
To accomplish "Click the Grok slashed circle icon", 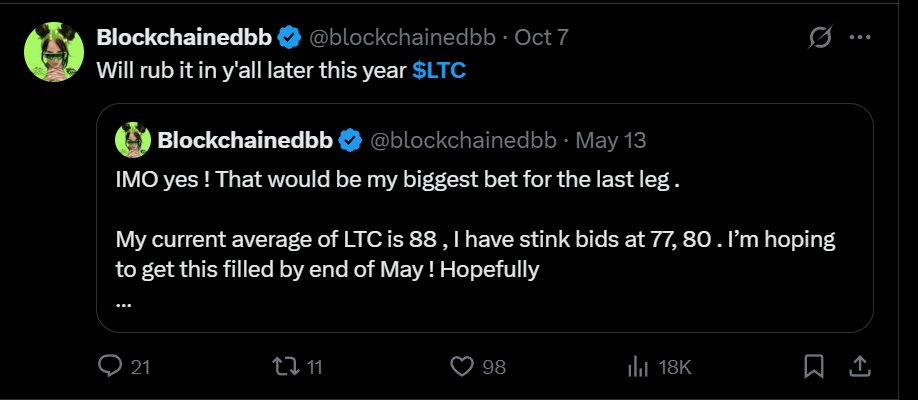I will point(819,39).
